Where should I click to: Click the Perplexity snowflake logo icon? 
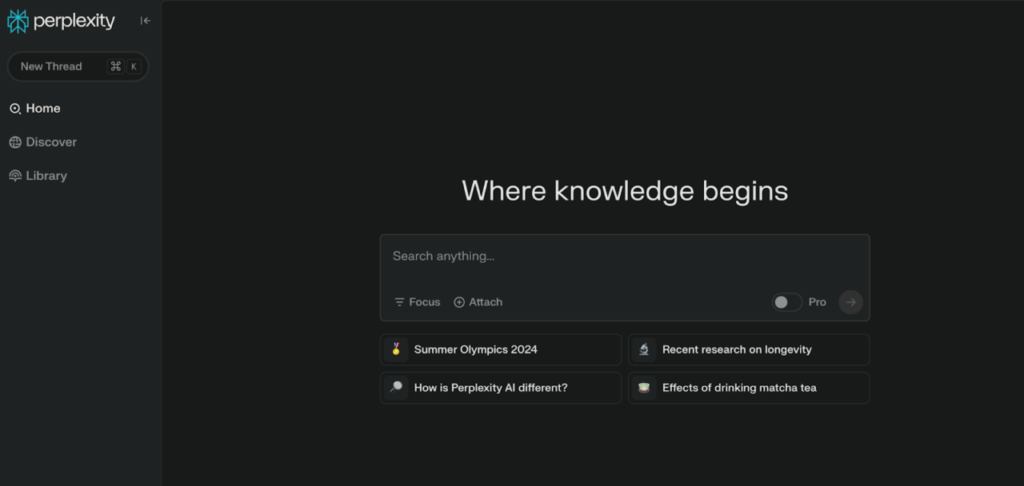[x=18, y=21]
